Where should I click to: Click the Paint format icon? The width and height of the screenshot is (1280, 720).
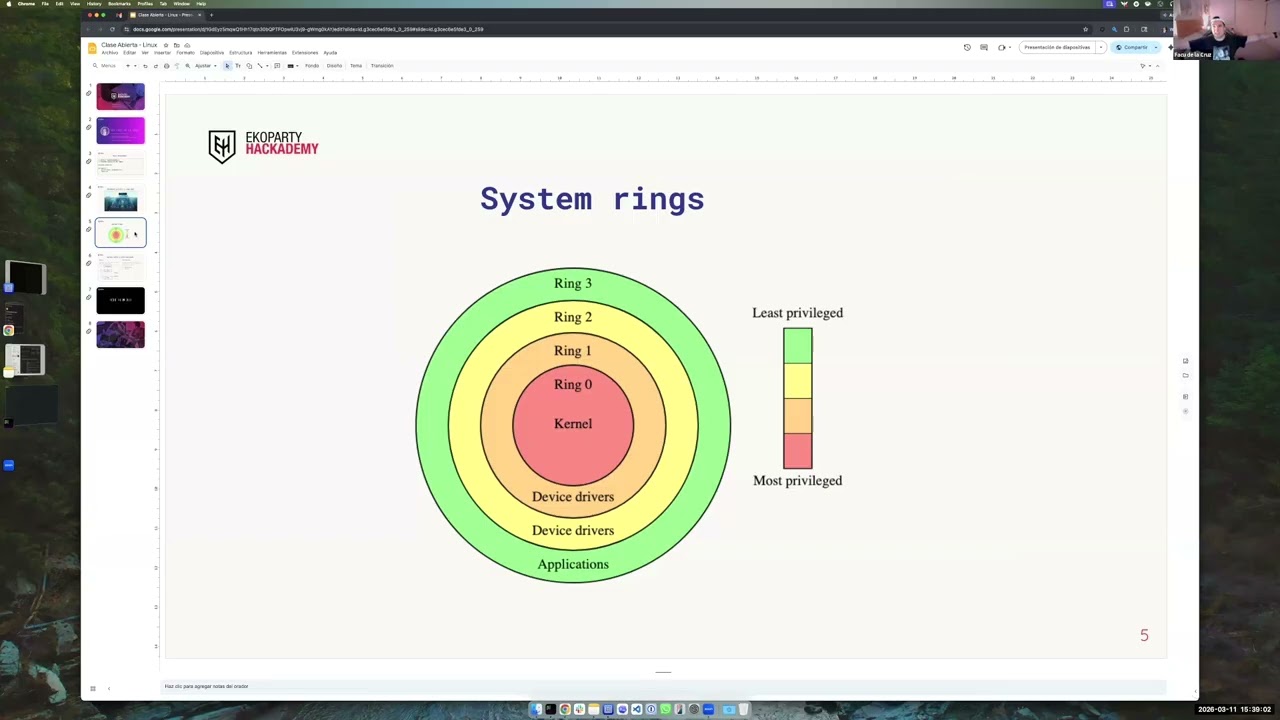coord(177,66)
